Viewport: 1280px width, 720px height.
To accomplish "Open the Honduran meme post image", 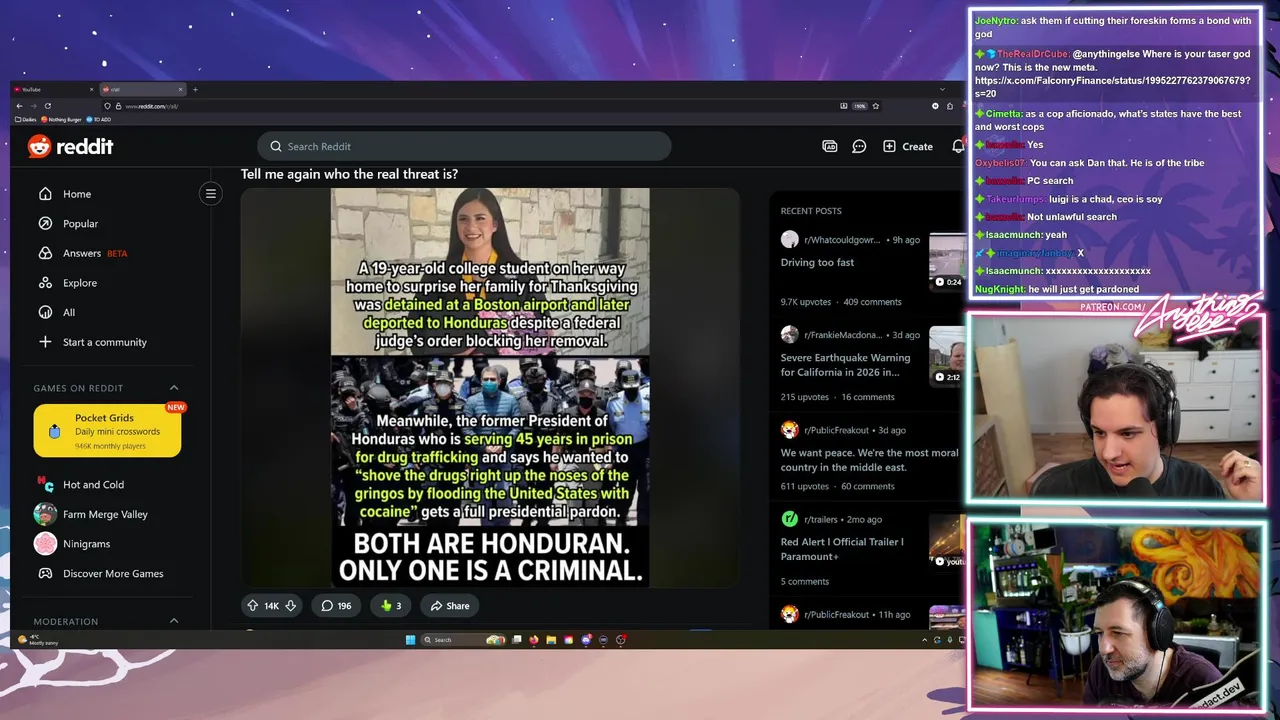I will point(490,387).
